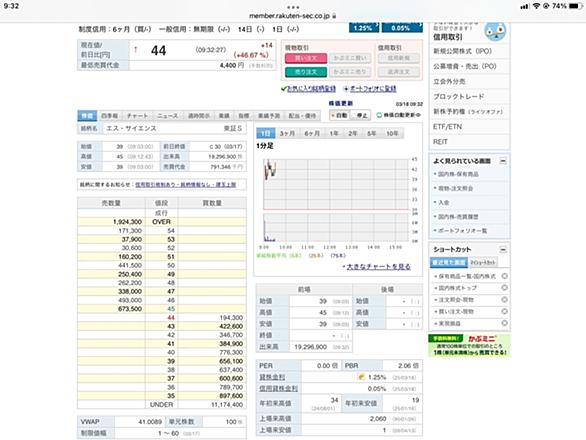The width and height of the screenshot is (586, 440).
Task: Open ETF/ETN menu item
Action: tap(447, 127)
